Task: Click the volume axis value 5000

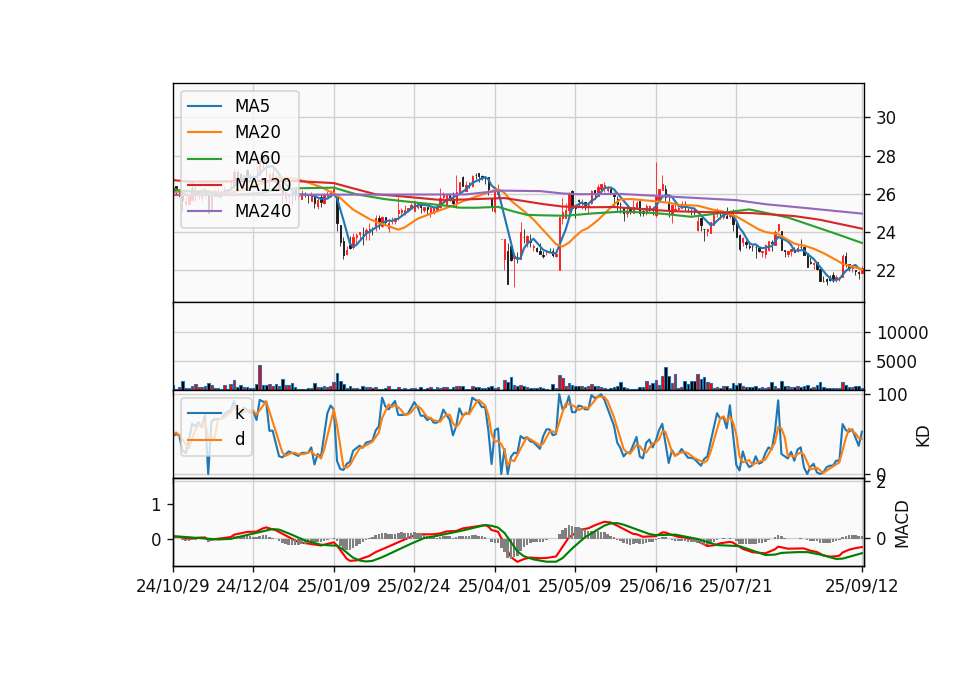Action: coord(897,362)
